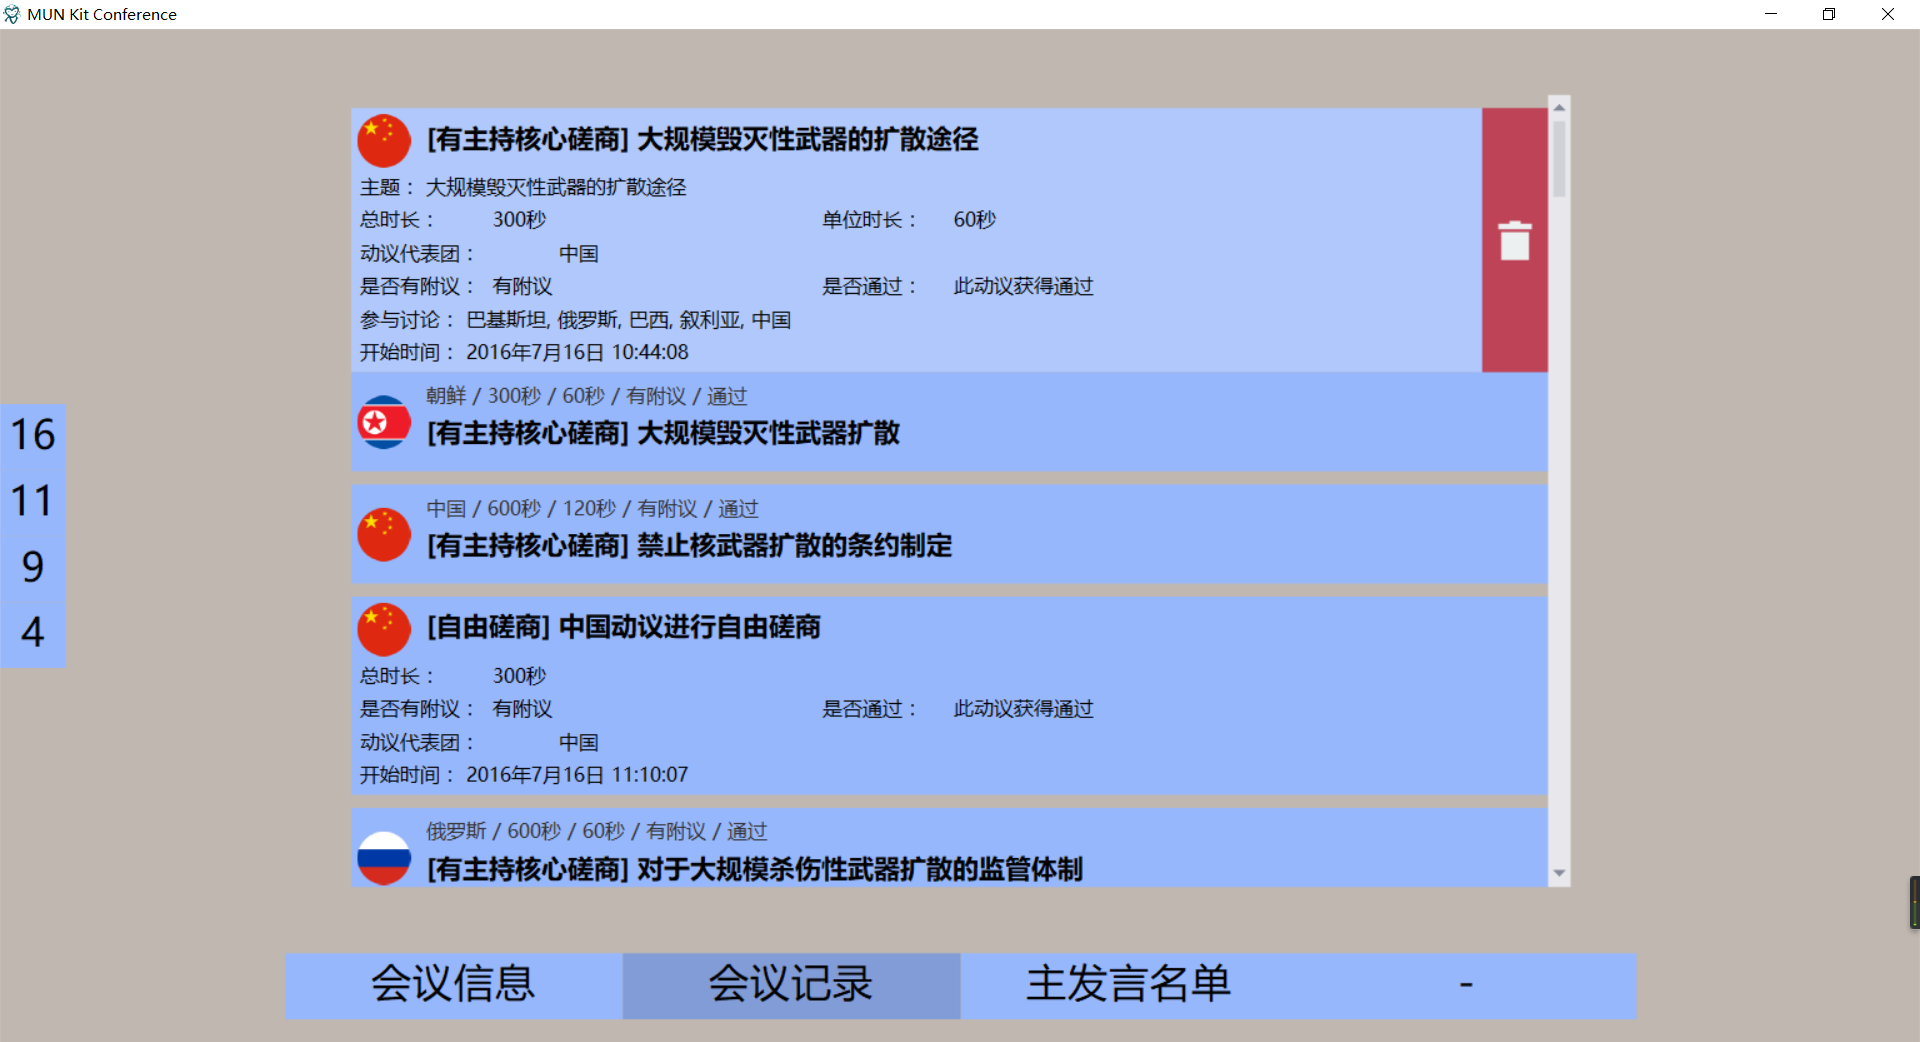Click the China flag on the 自由磋商 motion
Viewport: 1920px width, 1042px height.
click(383, 628)
